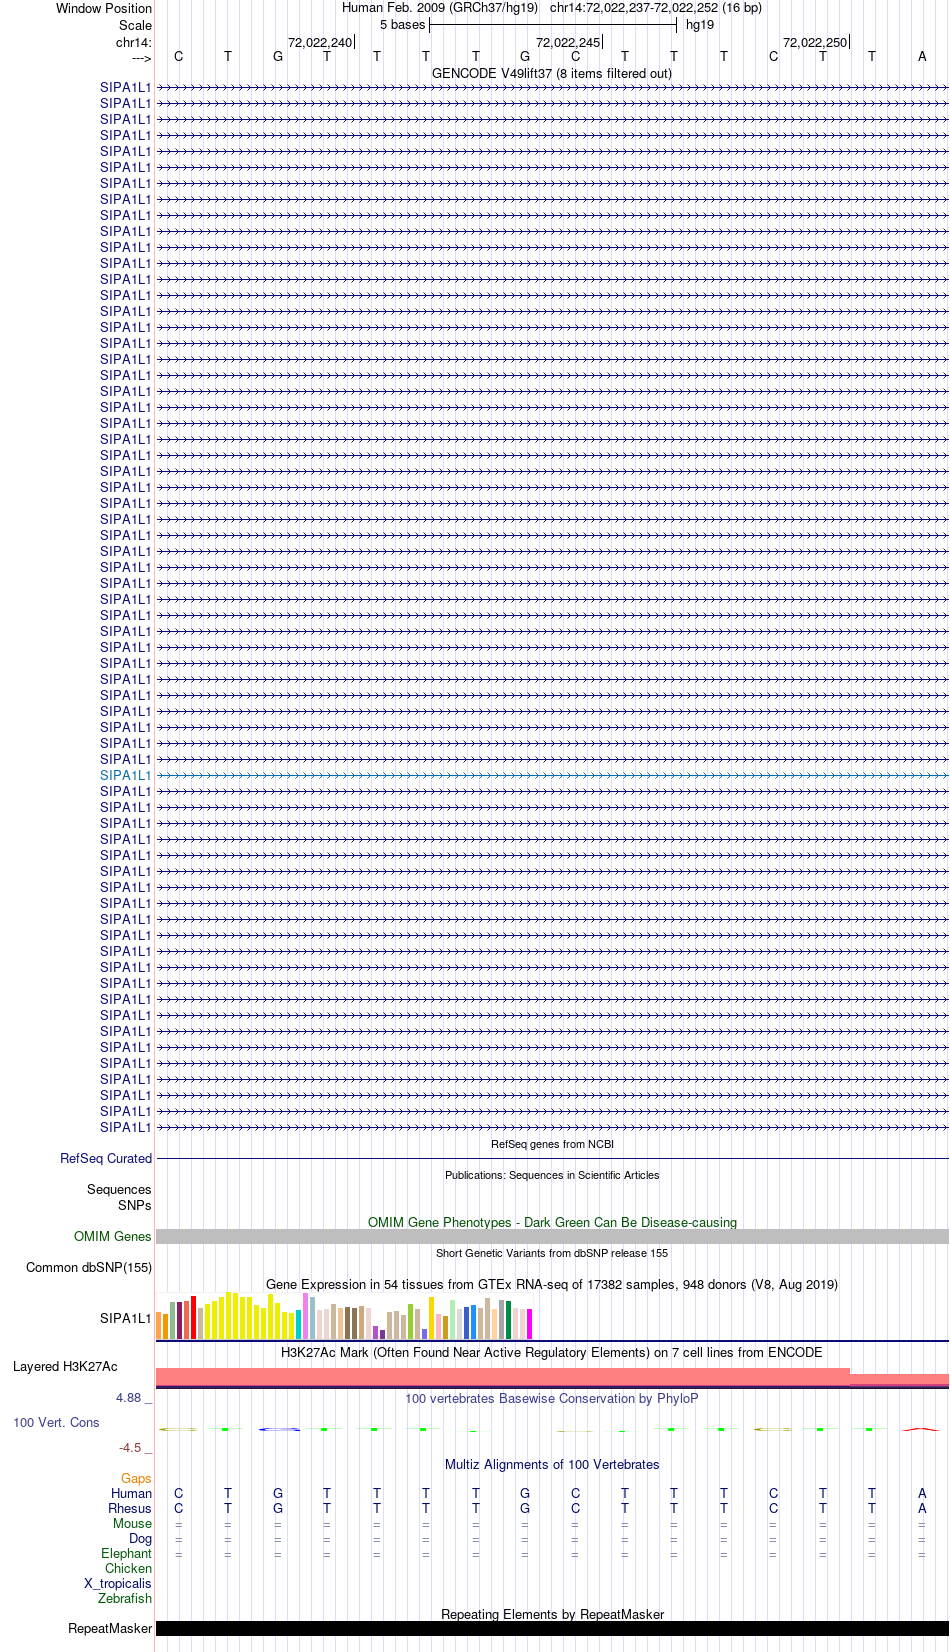Open 'RefSeq genes from NCBI' track title
The height and width of the screenshot is (1652, 950).
552,1144
